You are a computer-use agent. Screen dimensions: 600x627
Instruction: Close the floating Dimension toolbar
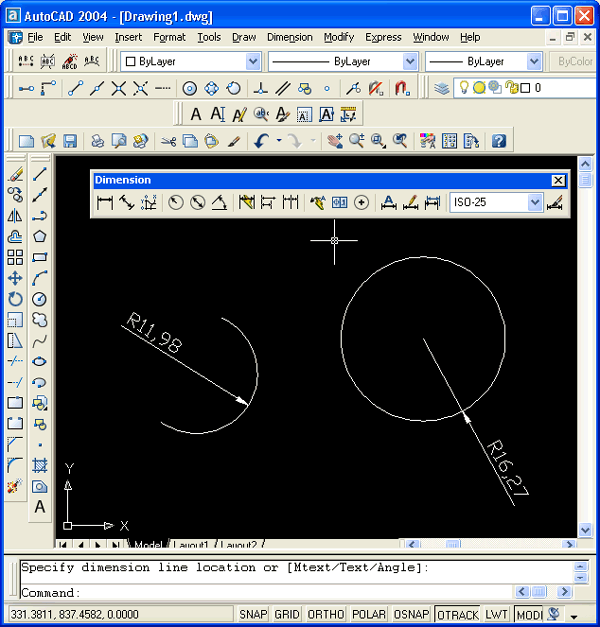(x=558, y=180)
